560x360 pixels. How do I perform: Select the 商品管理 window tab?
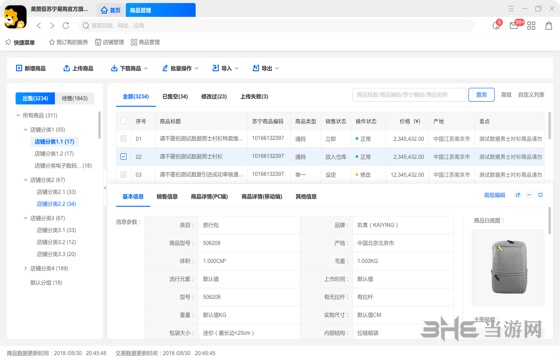160,10
